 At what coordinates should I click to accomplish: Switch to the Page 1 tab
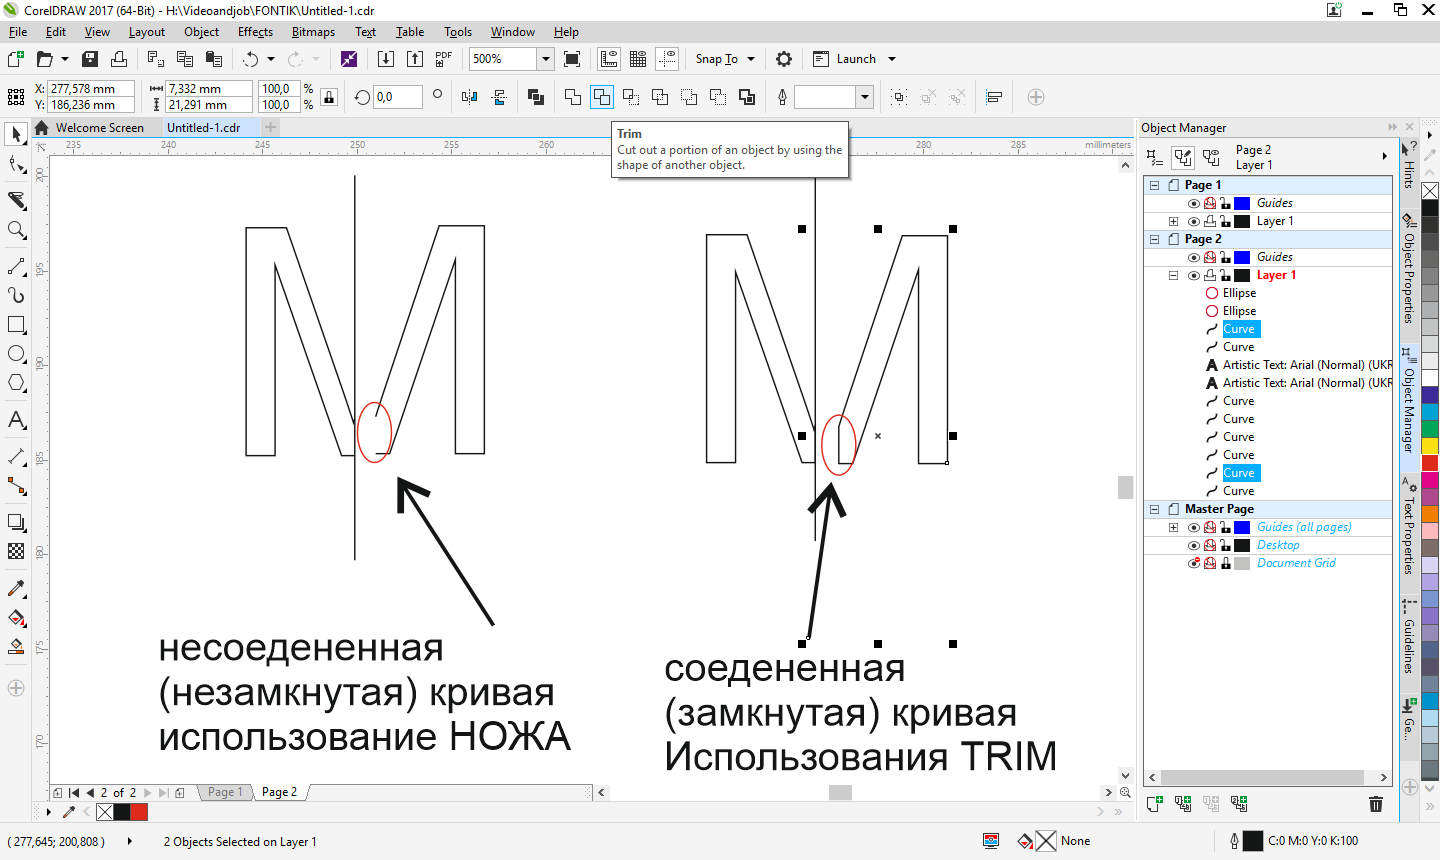tap(224, 792)
